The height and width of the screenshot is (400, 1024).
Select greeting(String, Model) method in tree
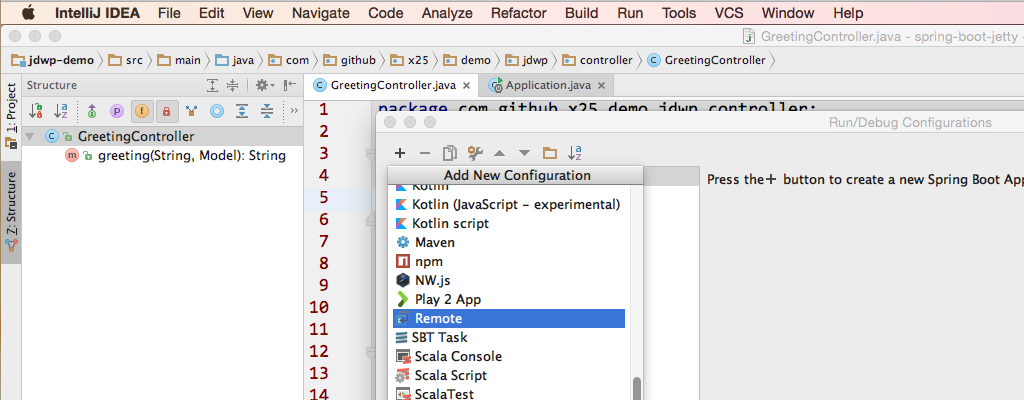[x=191, y=156]
